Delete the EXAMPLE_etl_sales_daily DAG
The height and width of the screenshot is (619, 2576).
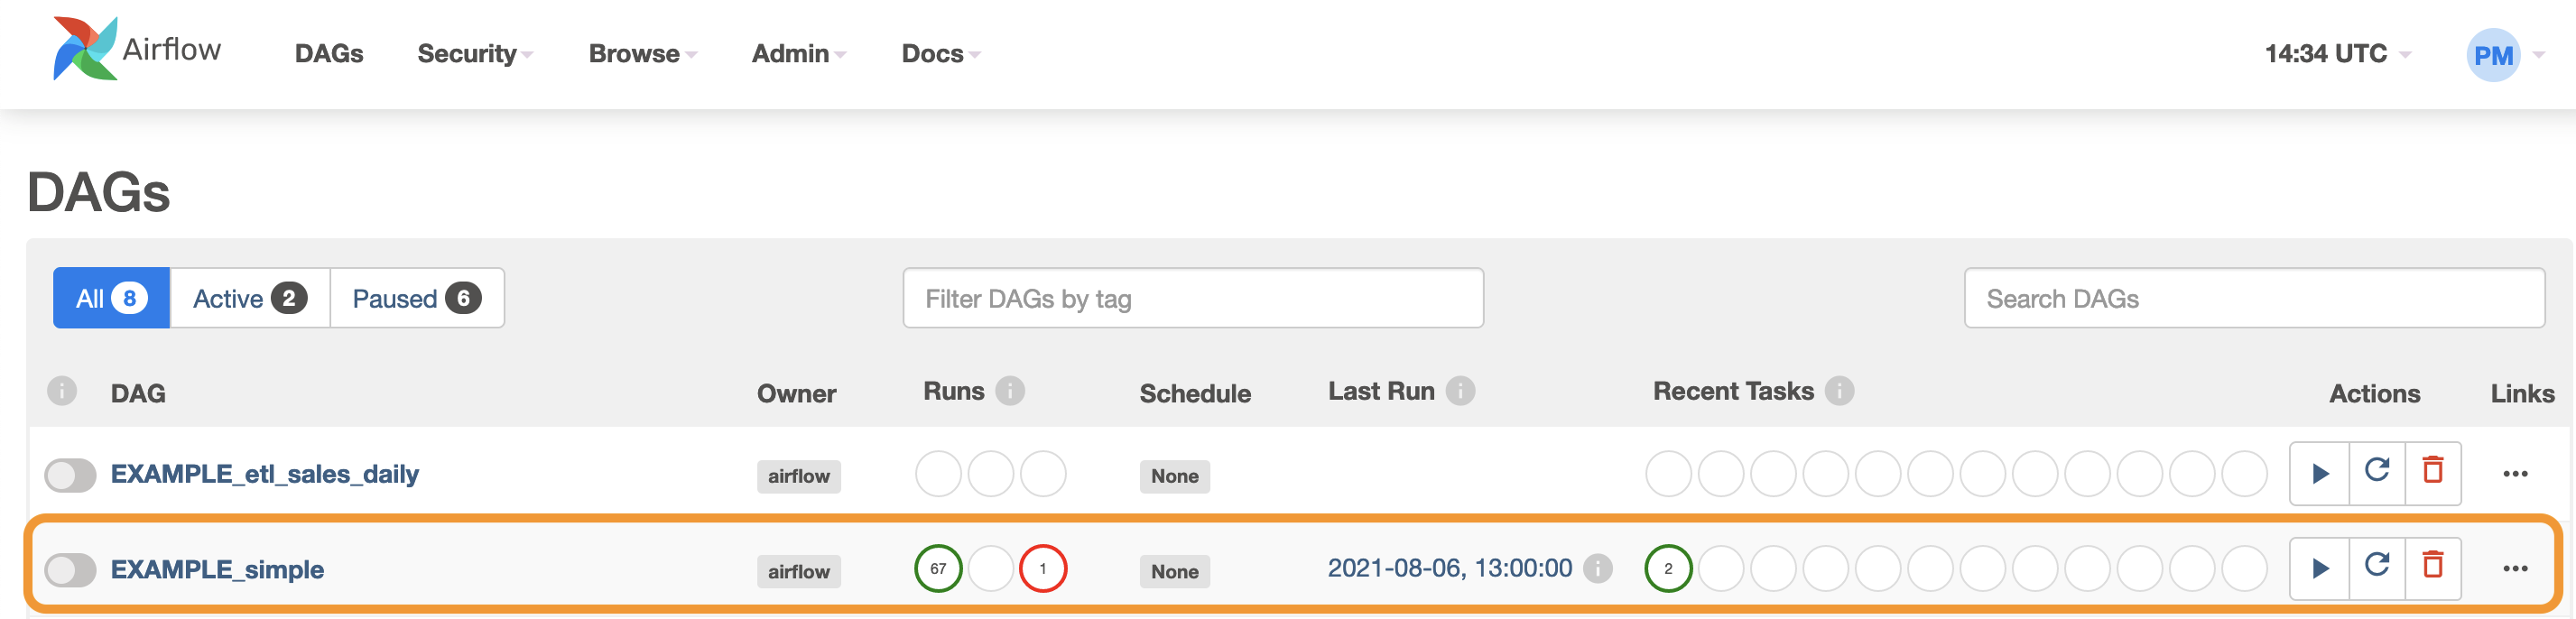click(x=2433, y=473)
